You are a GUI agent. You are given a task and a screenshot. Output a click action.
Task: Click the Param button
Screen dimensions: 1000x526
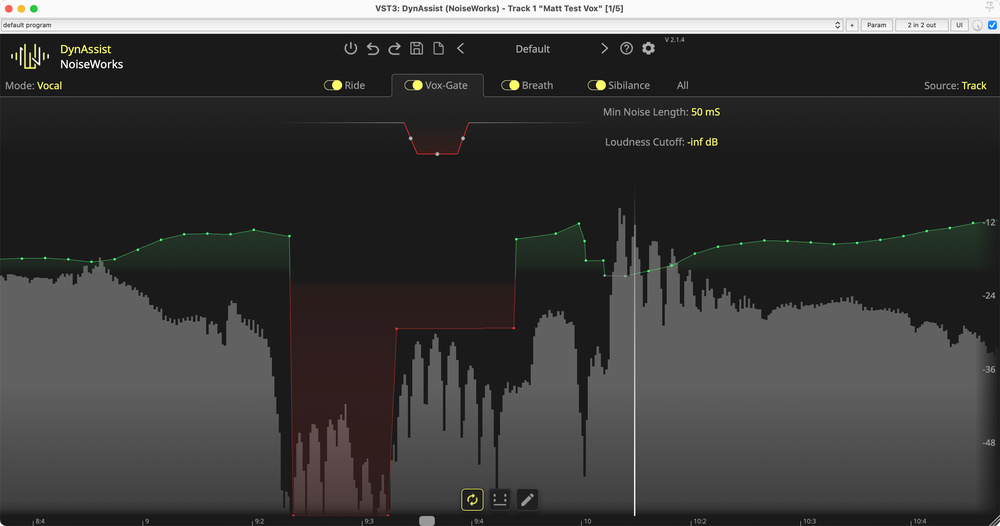point(876,25)
